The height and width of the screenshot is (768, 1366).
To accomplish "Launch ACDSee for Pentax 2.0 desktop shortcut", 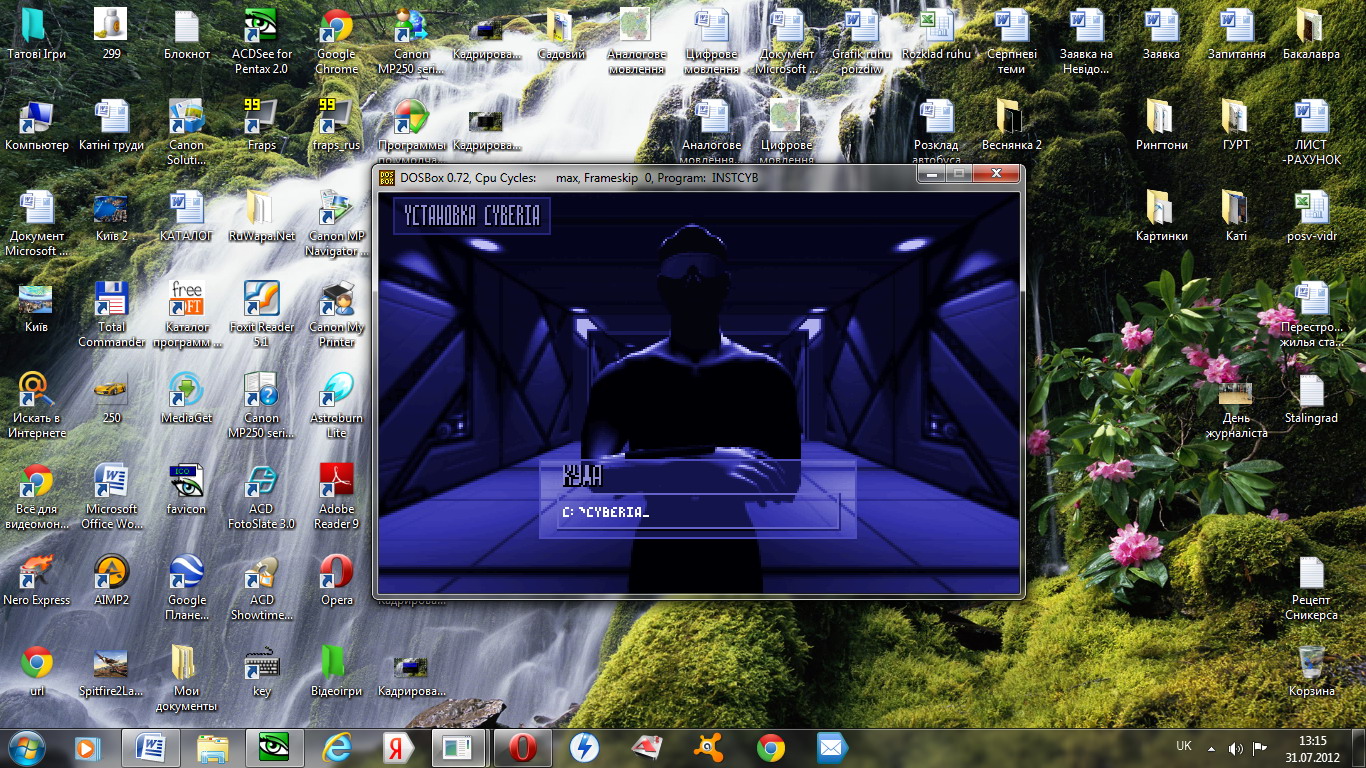I will 262,41.
